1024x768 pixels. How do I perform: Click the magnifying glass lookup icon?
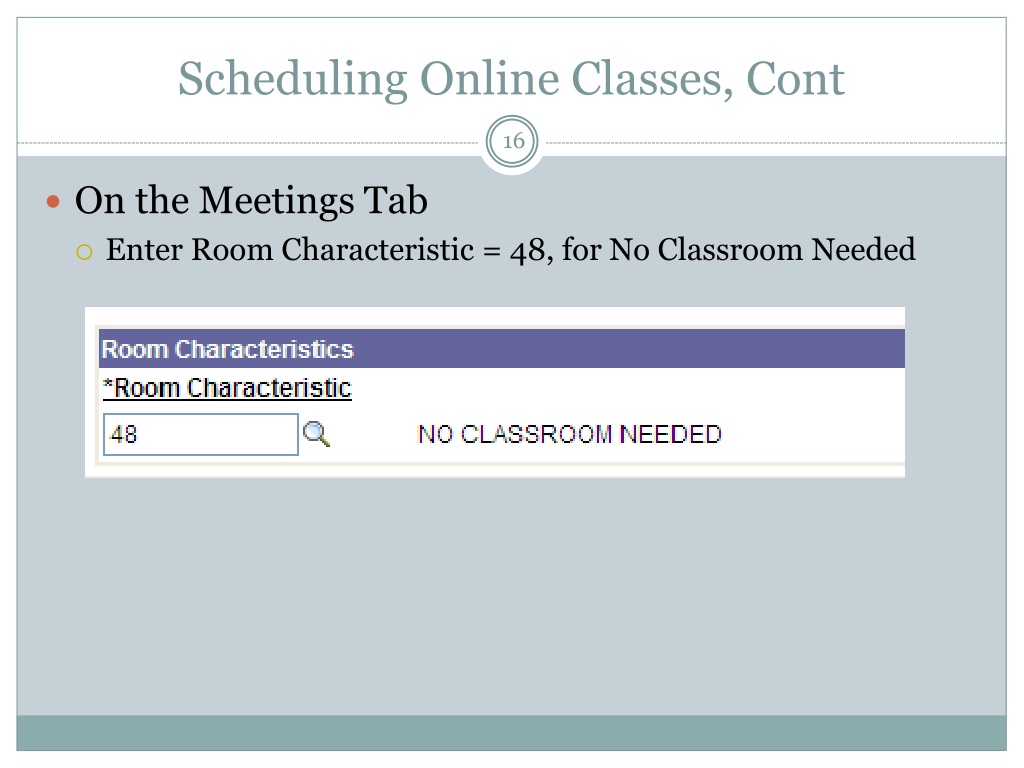click(x=317, y=434)
